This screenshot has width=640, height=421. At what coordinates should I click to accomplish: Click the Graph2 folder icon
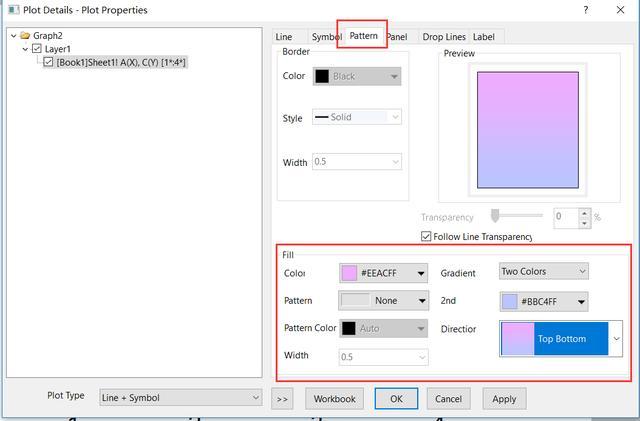[25, 36]
